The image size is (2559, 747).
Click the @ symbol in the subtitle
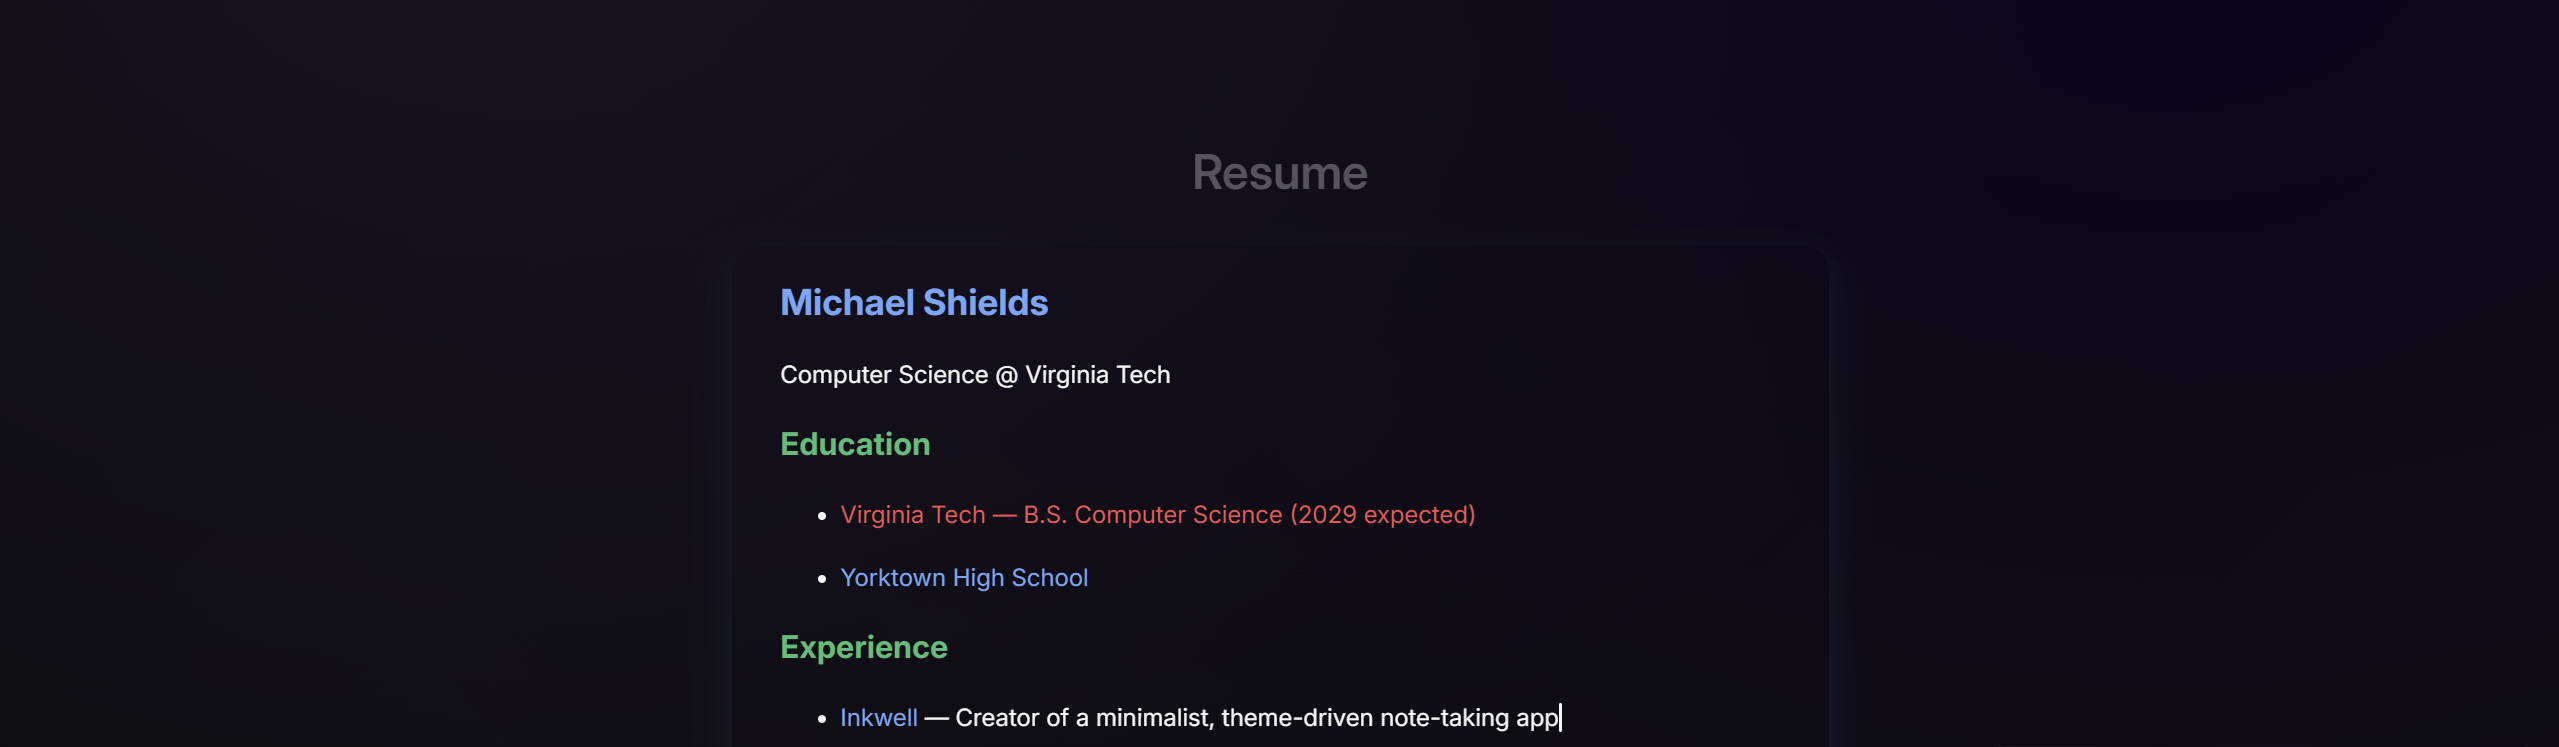pos(1006,375)
